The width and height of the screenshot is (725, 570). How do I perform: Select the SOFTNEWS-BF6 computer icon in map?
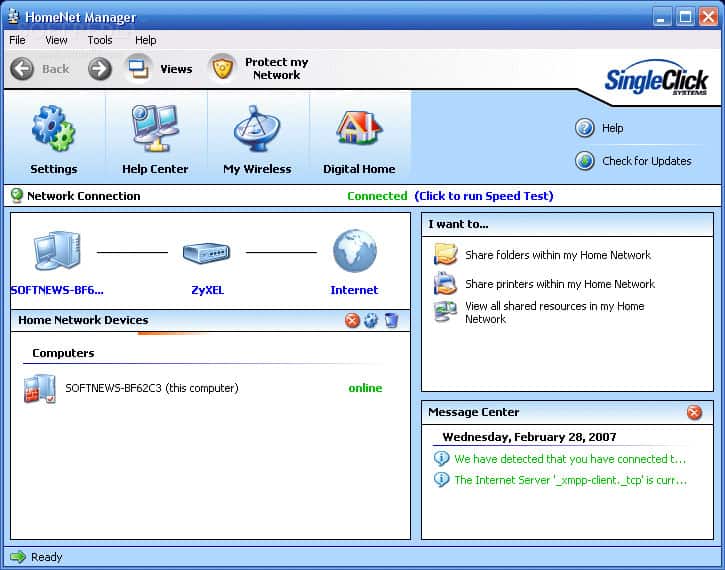coord(57,251)
